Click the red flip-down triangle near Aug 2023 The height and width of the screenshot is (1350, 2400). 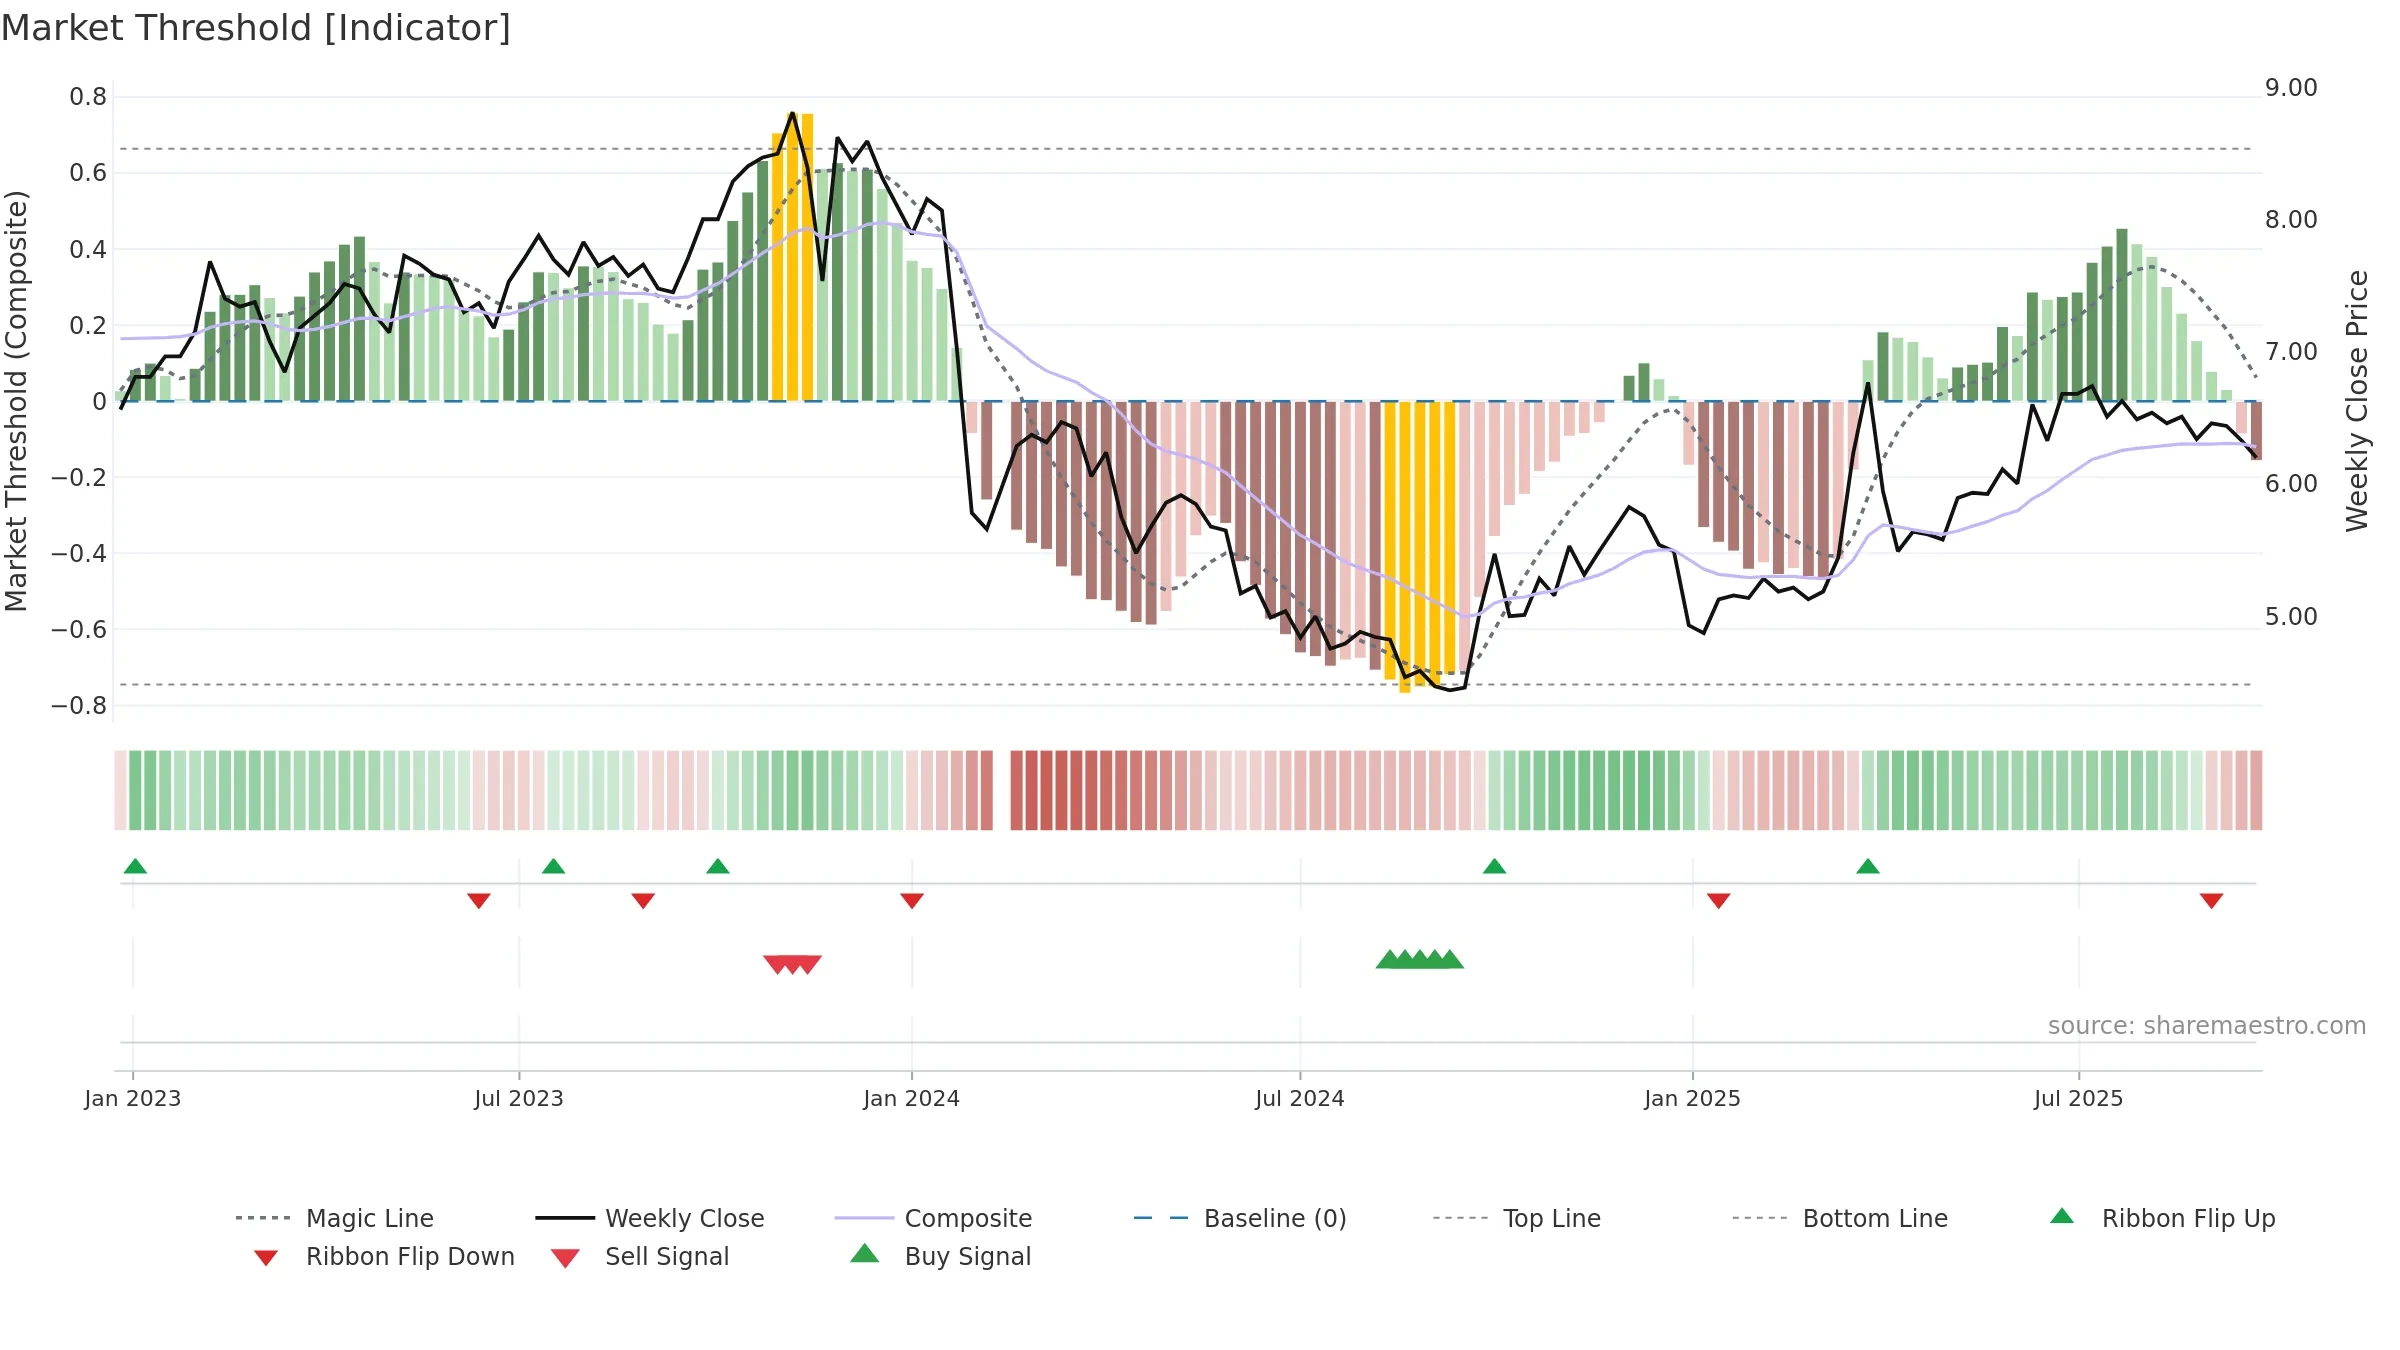pos(643,901)
